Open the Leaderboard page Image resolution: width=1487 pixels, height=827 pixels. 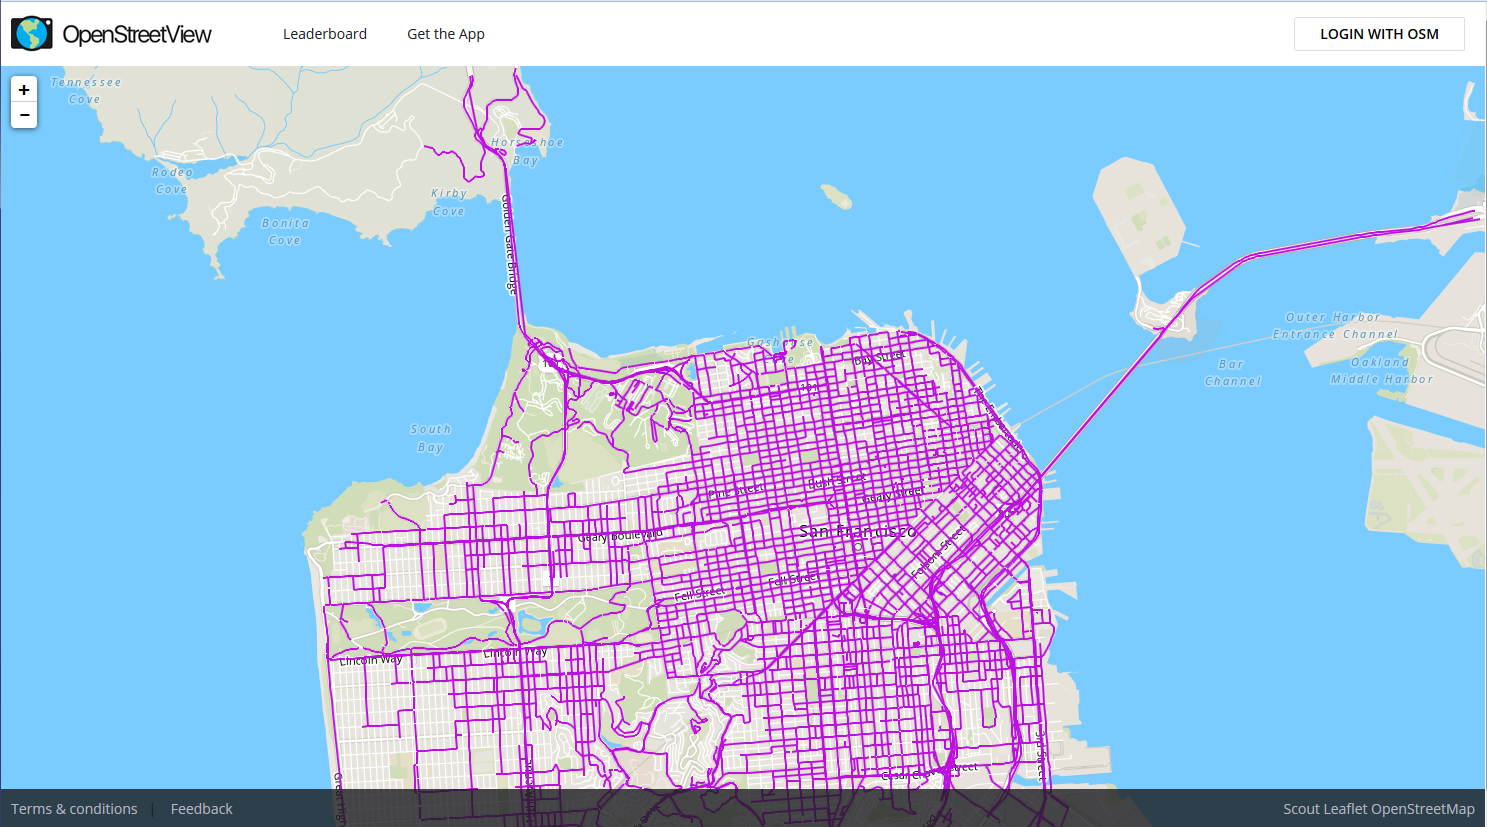(324, 34)
